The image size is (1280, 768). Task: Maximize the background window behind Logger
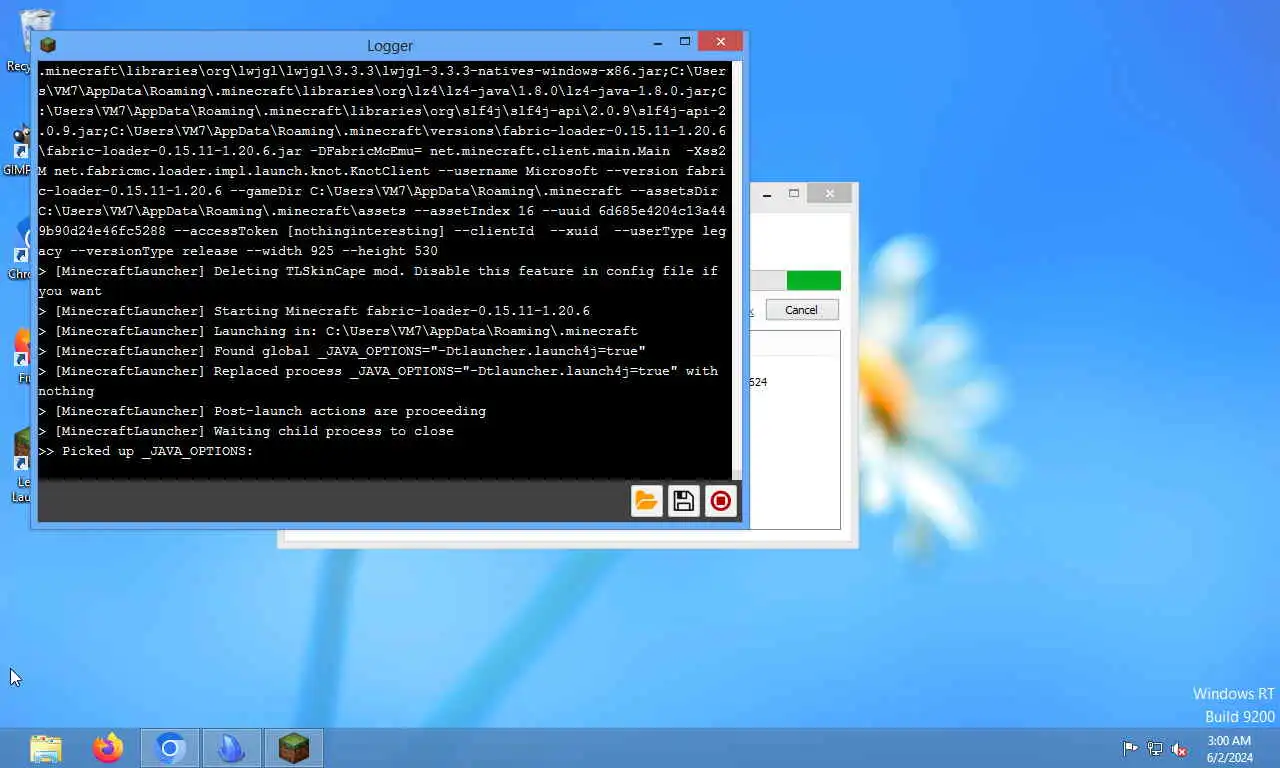794,193
